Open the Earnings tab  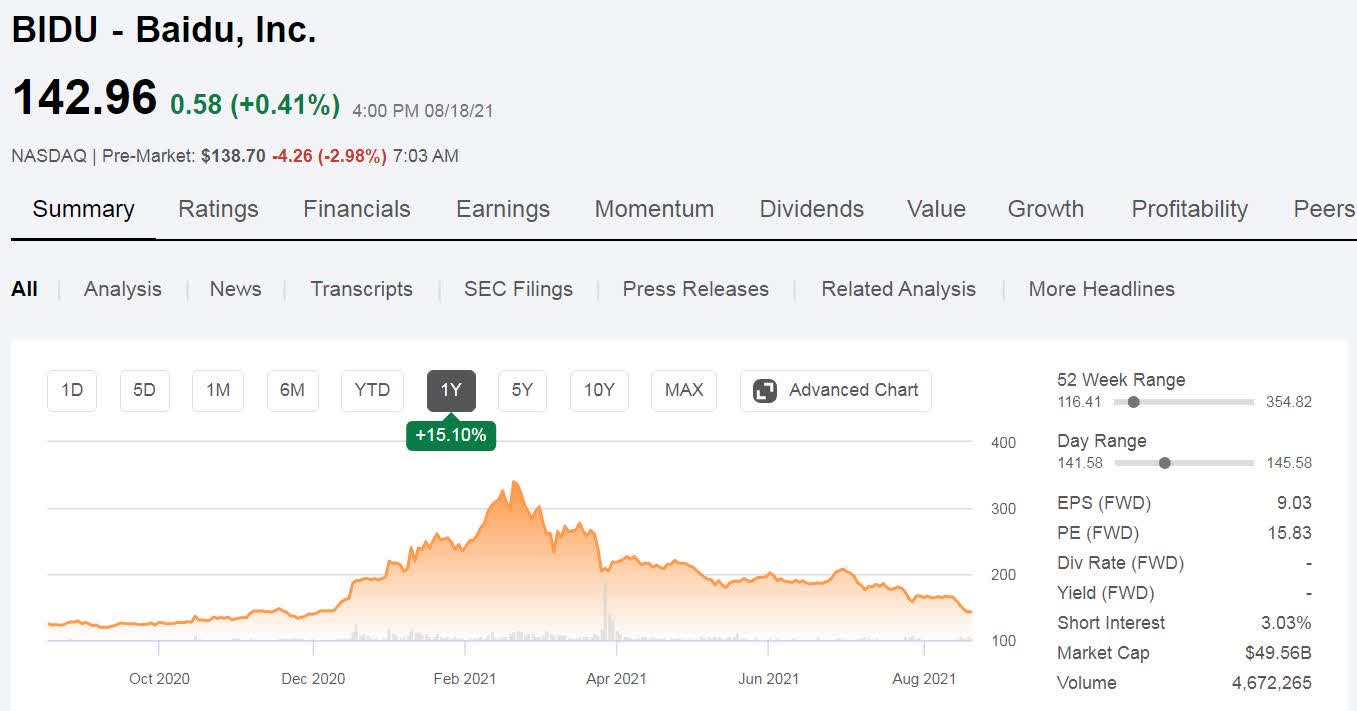[503, 209]
